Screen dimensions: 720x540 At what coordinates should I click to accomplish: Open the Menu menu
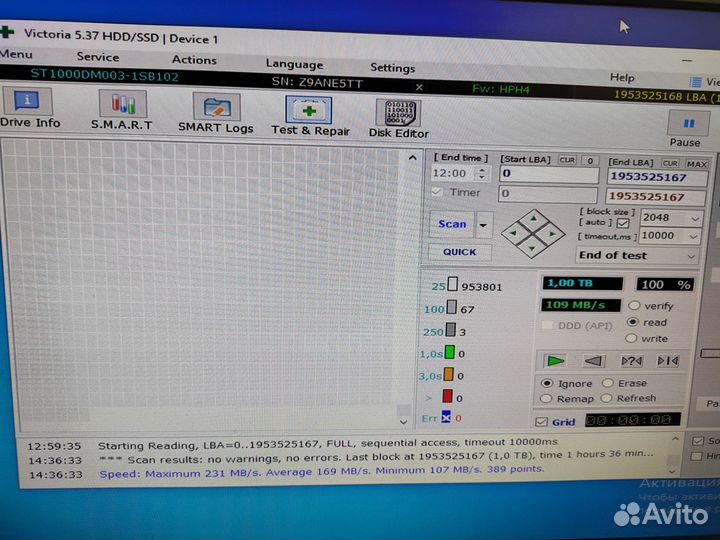click(x=16, y=54)
